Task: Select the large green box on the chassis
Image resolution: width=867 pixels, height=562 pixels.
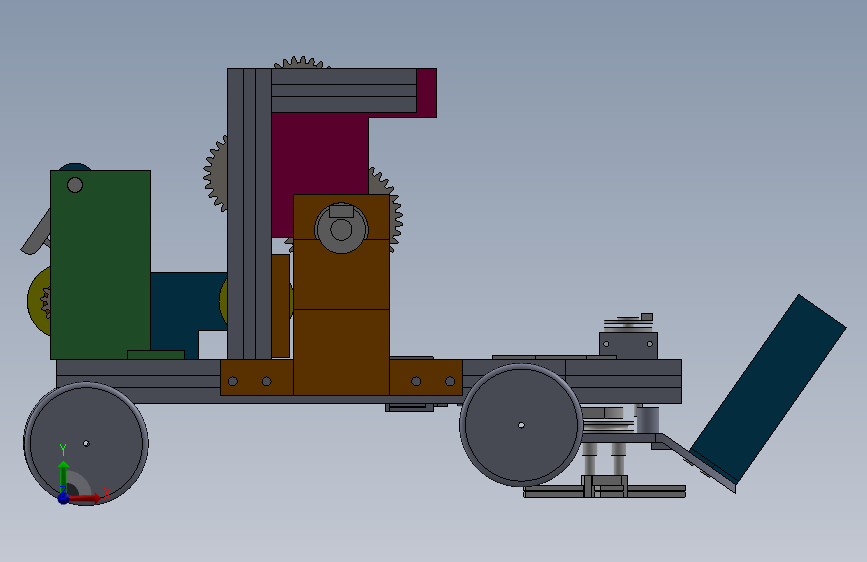Action: pyautogui.click(x=100, y=264)
